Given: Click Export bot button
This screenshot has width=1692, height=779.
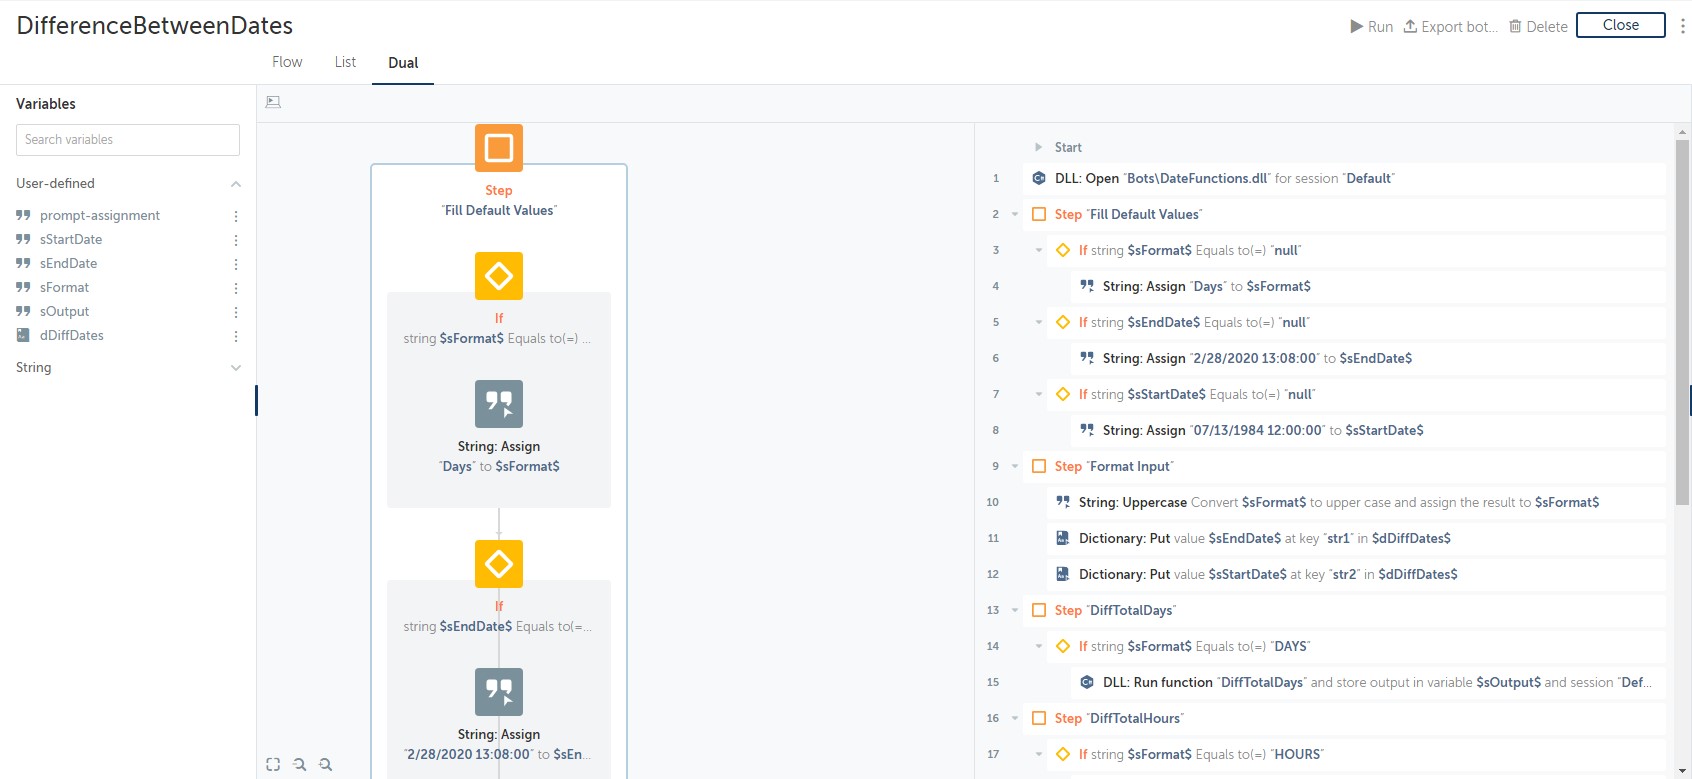Looking at the screenshot, I should pyautogui.click(x=1450, y=27).
